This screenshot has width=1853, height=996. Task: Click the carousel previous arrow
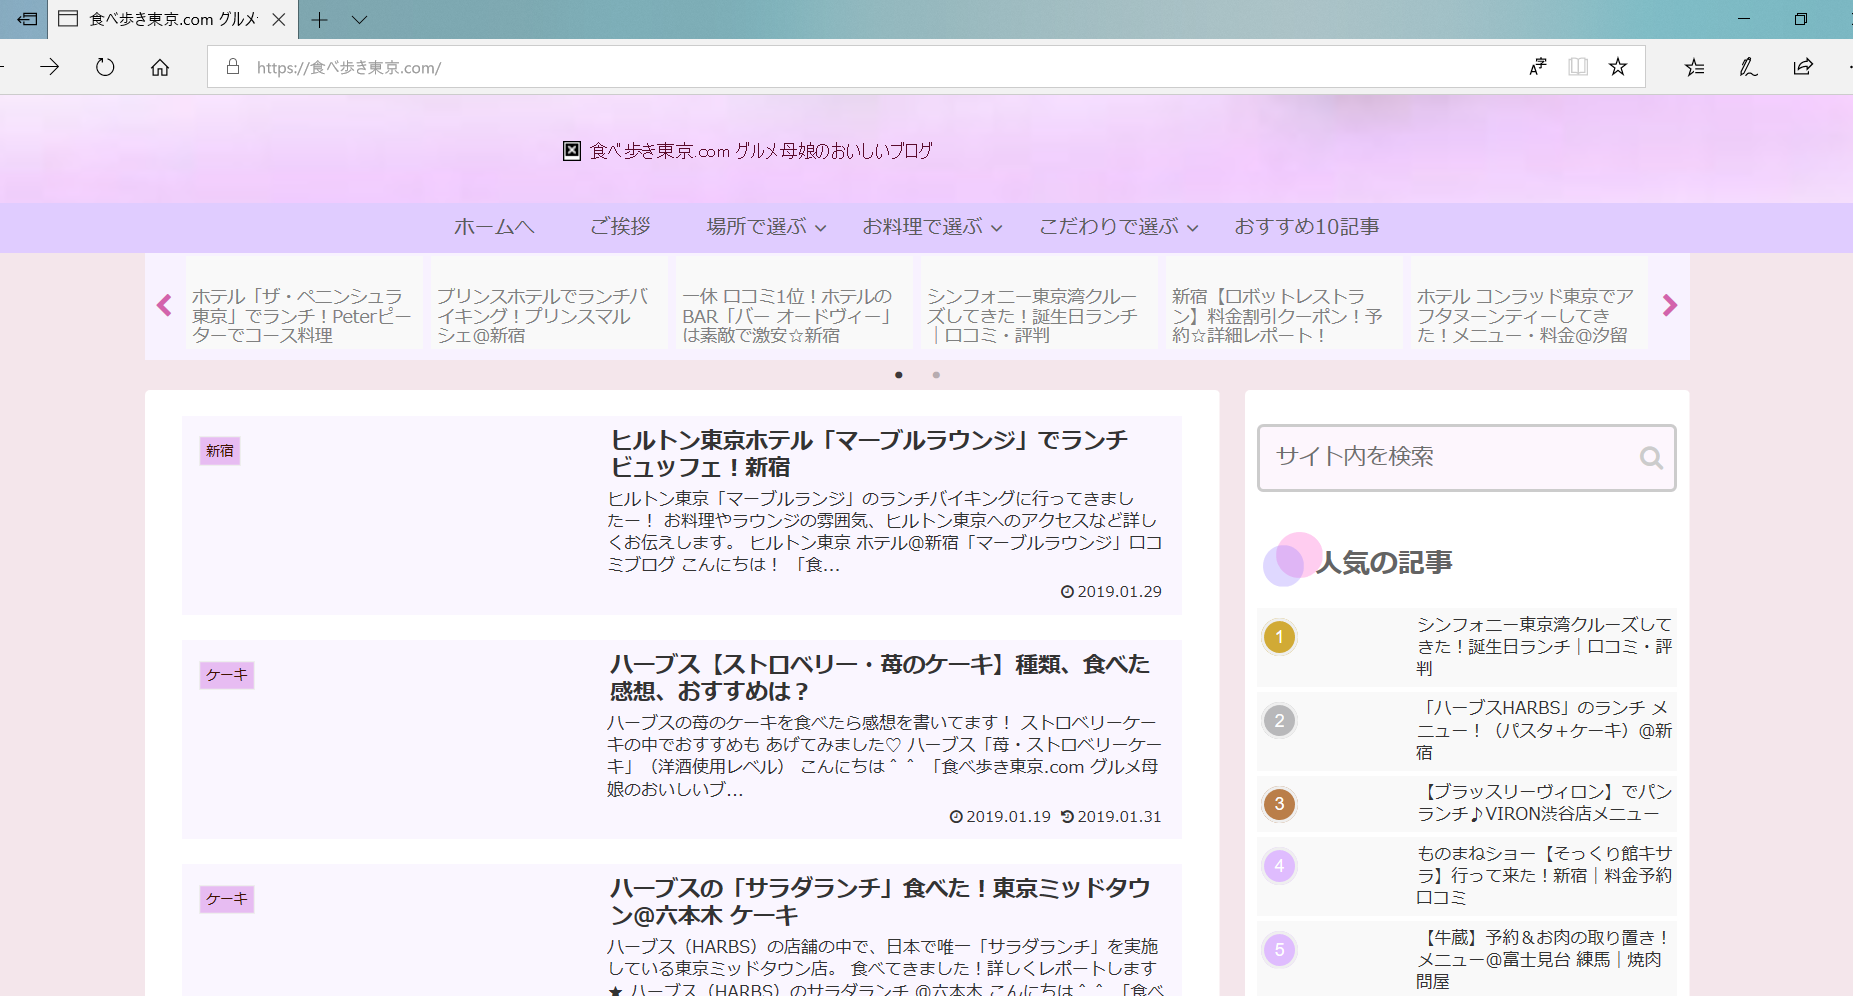pos(165,305)
